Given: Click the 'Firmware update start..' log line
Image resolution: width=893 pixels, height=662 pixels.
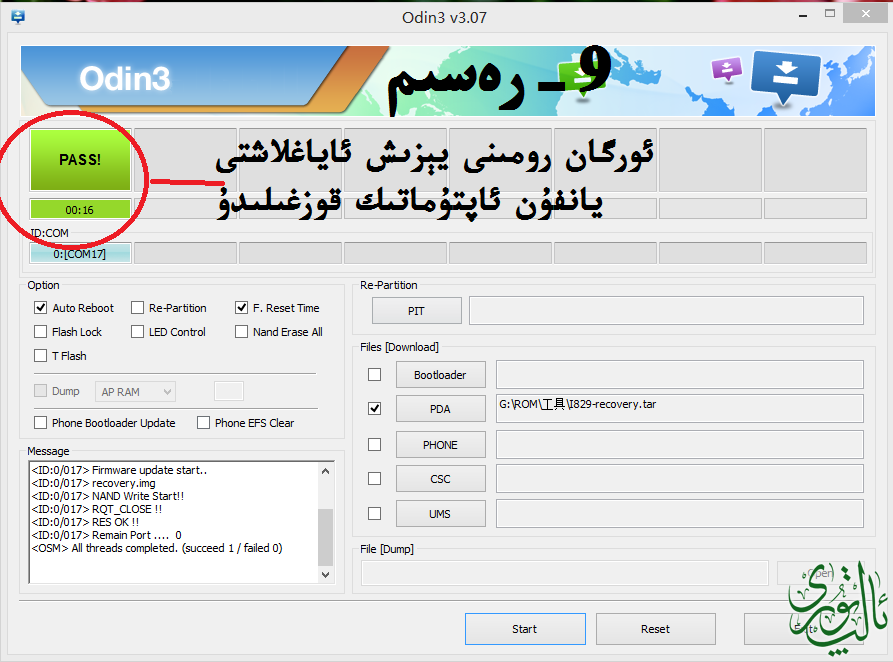Looking at the screenshot, I should click(119, 470).
